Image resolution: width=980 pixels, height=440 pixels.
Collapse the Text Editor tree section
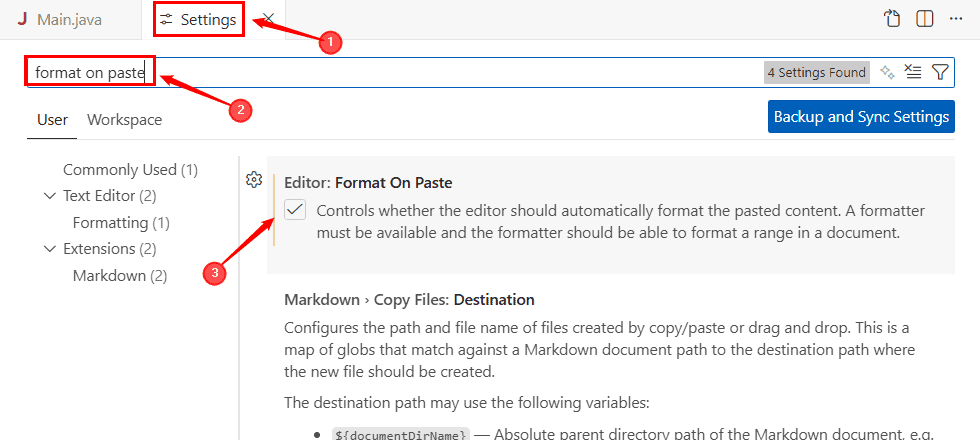click(50, 196)
